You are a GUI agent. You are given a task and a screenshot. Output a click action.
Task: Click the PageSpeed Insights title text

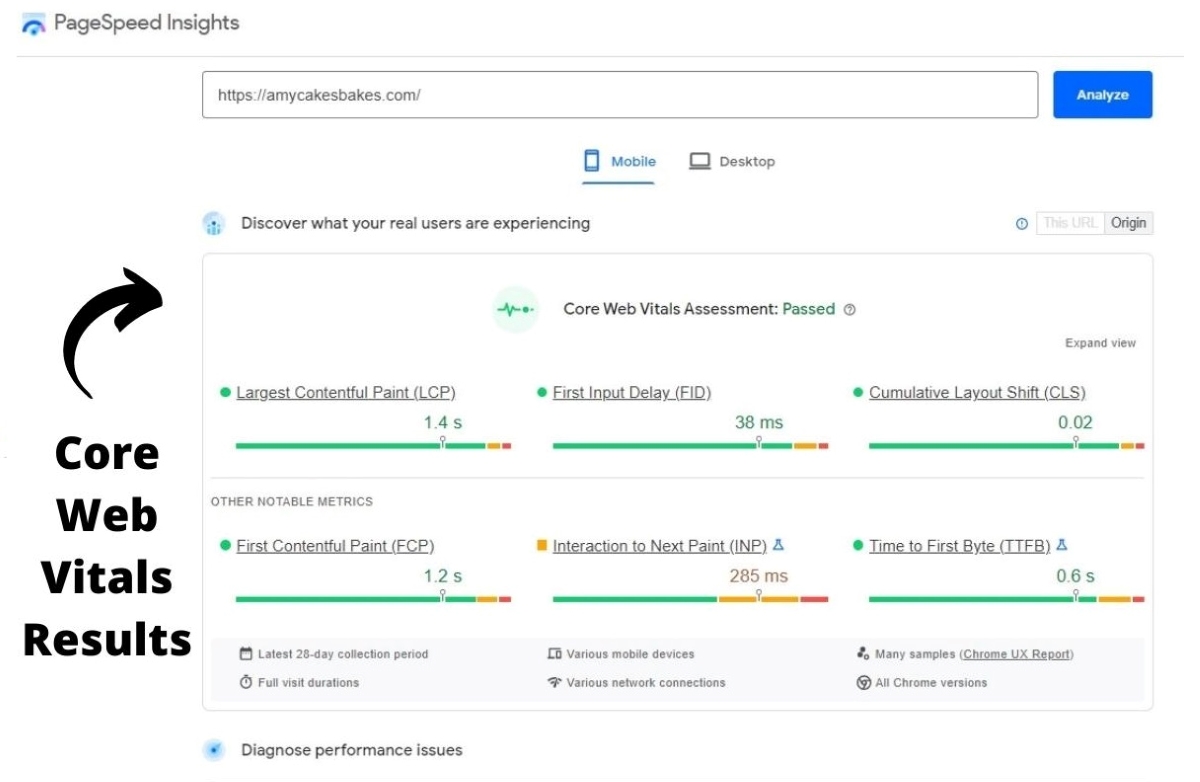pyautogui.click(x=147, y=23)
